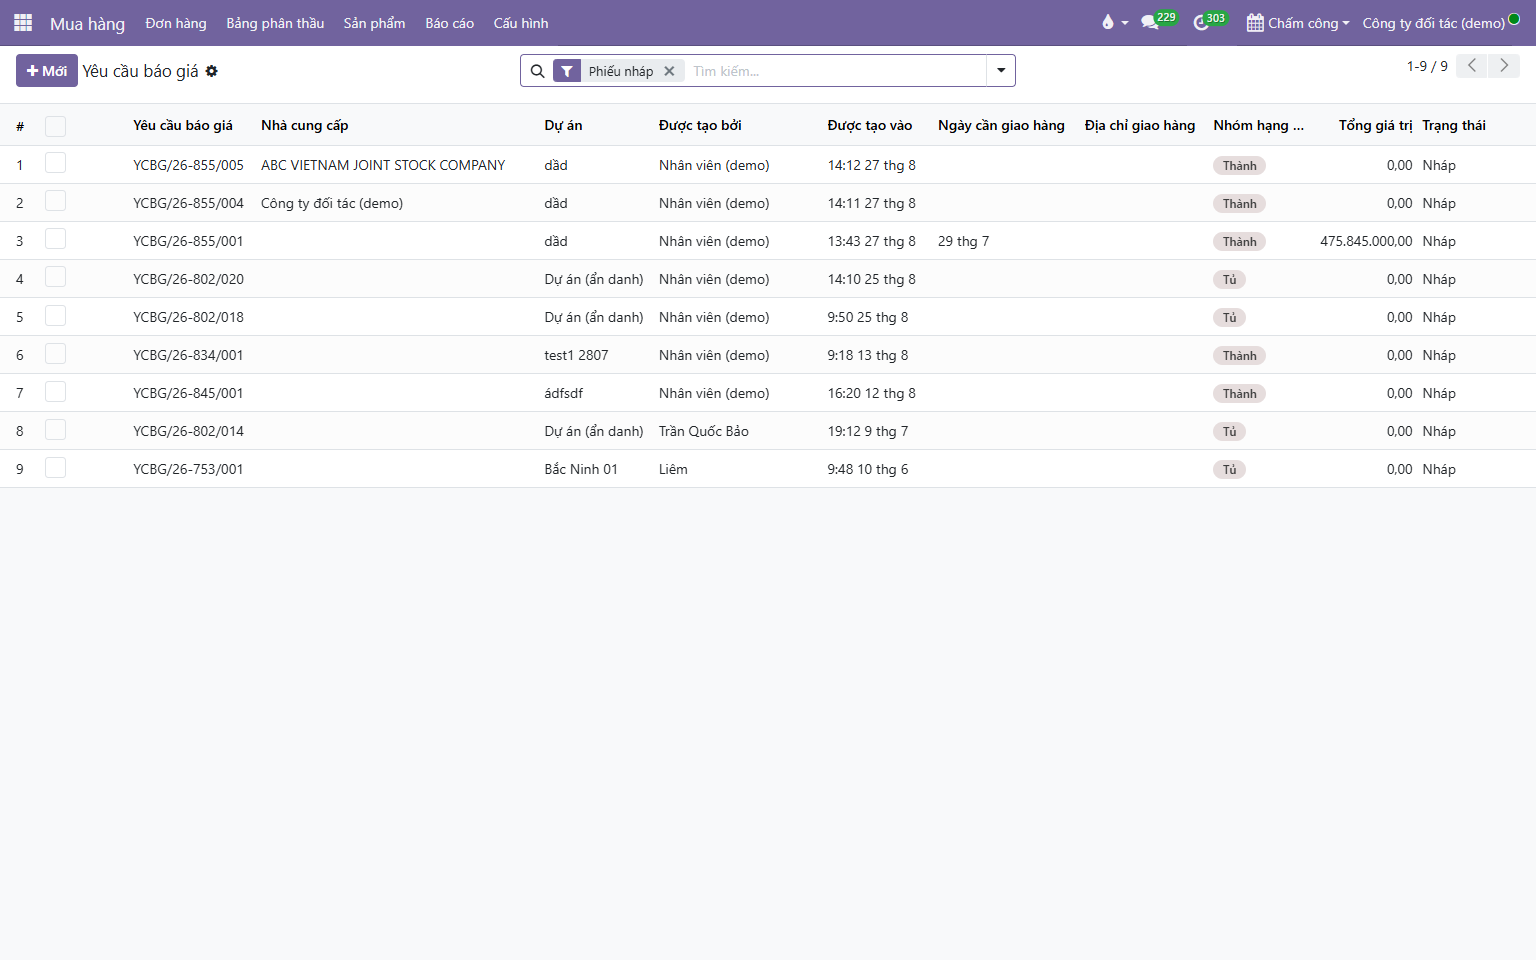Open the Cấu hình menu

click(521, 23)
